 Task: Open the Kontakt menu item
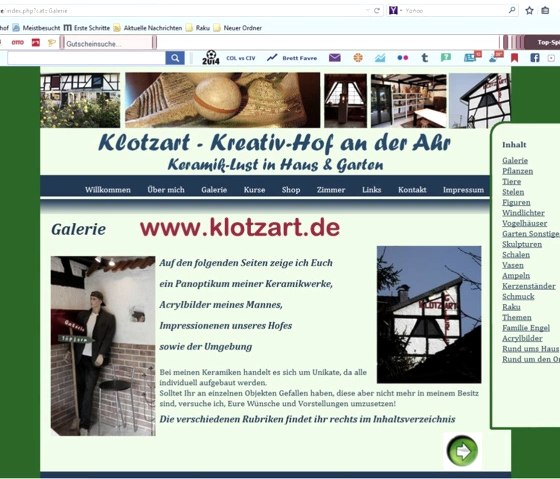tap(412, 190)
